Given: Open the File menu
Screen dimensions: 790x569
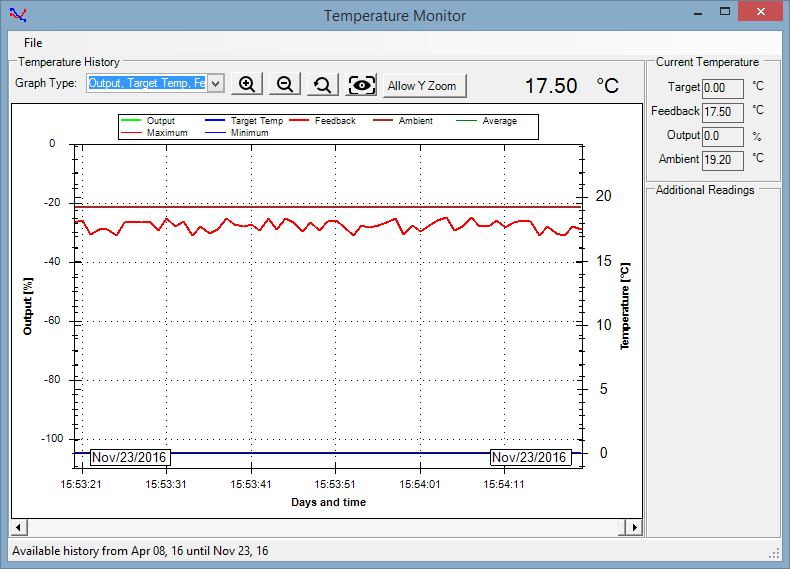Looking at the screenshot, I should coord(33,43).
